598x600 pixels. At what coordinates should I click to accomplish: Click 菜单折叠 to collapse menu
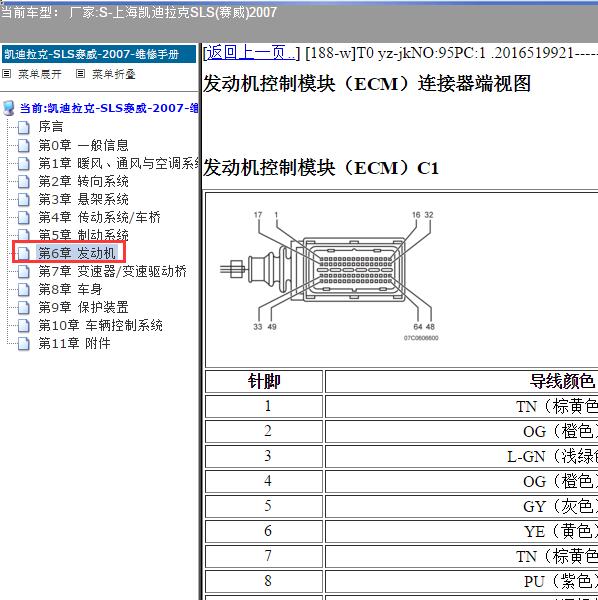click(114, 74)
